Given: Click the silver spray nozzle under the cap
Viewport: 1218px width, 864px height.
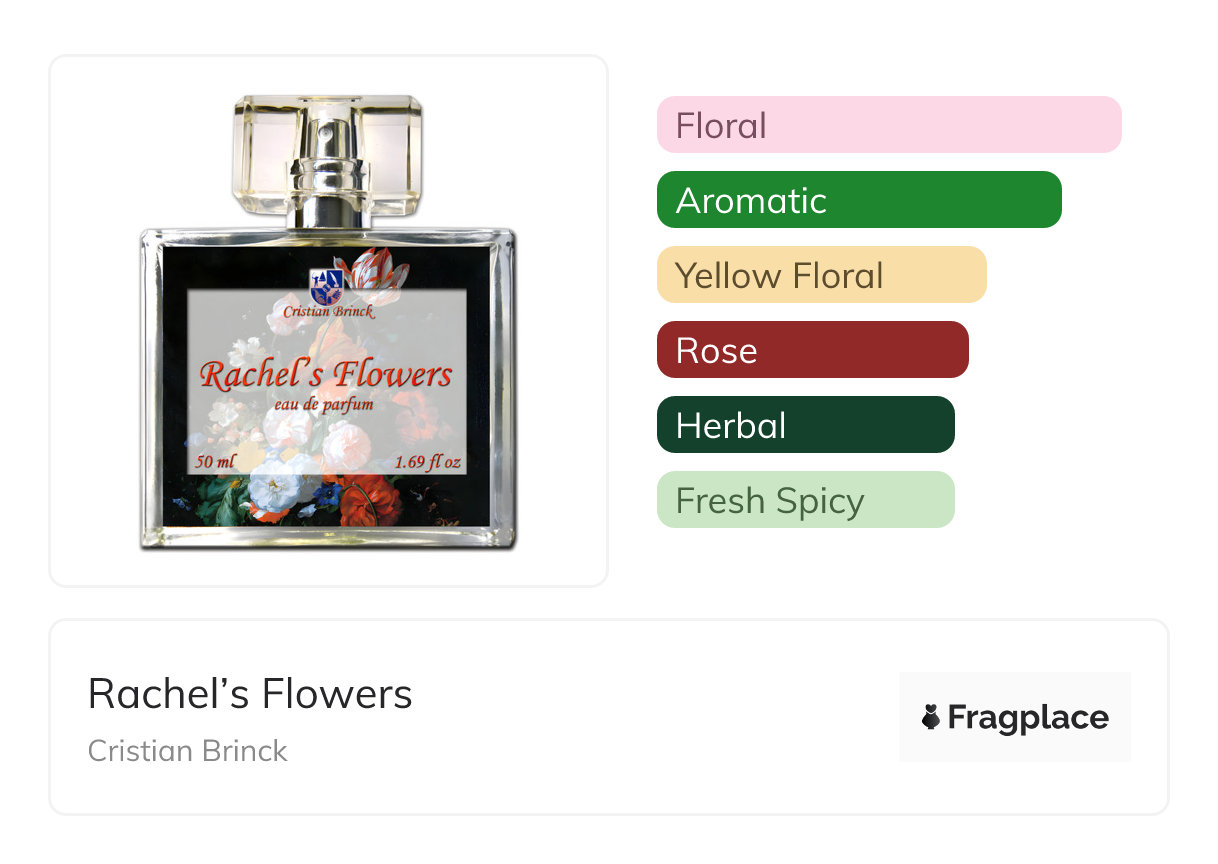Looking at the screenshot, I should [x=326, y=191].
